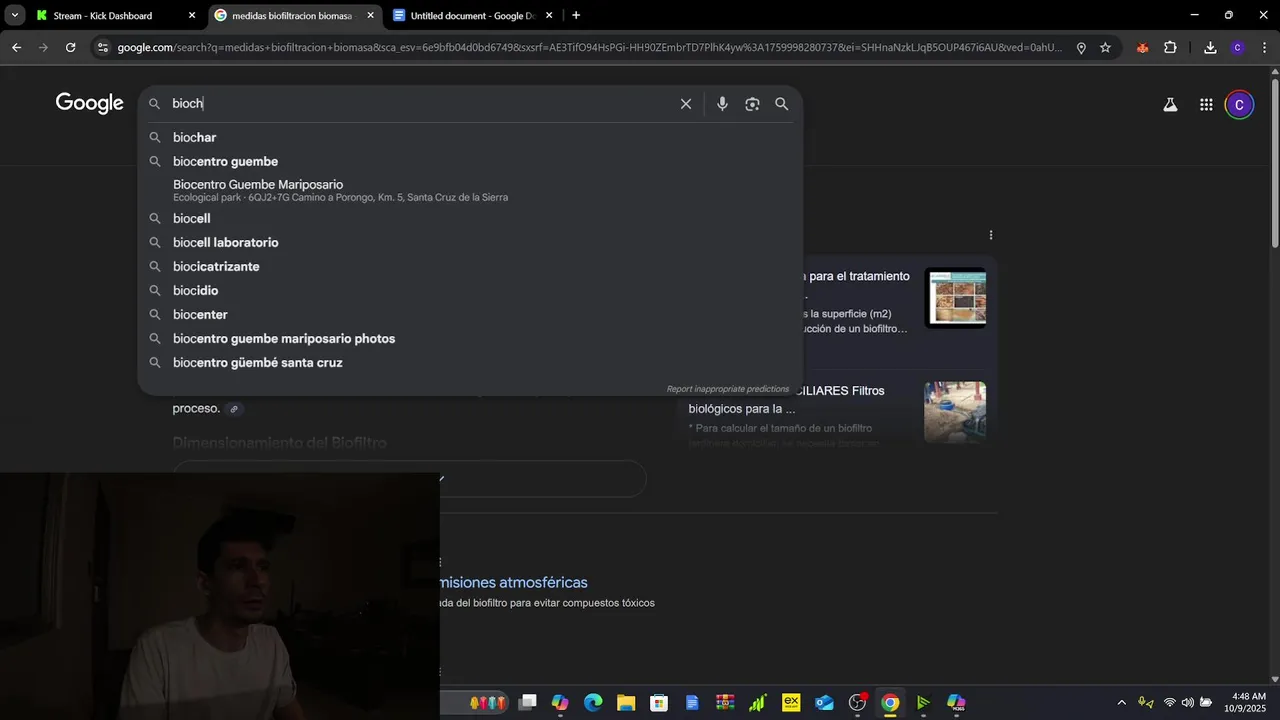
Task: Pick the biocell laboratorio suggestion
Action: click(470, 242)
